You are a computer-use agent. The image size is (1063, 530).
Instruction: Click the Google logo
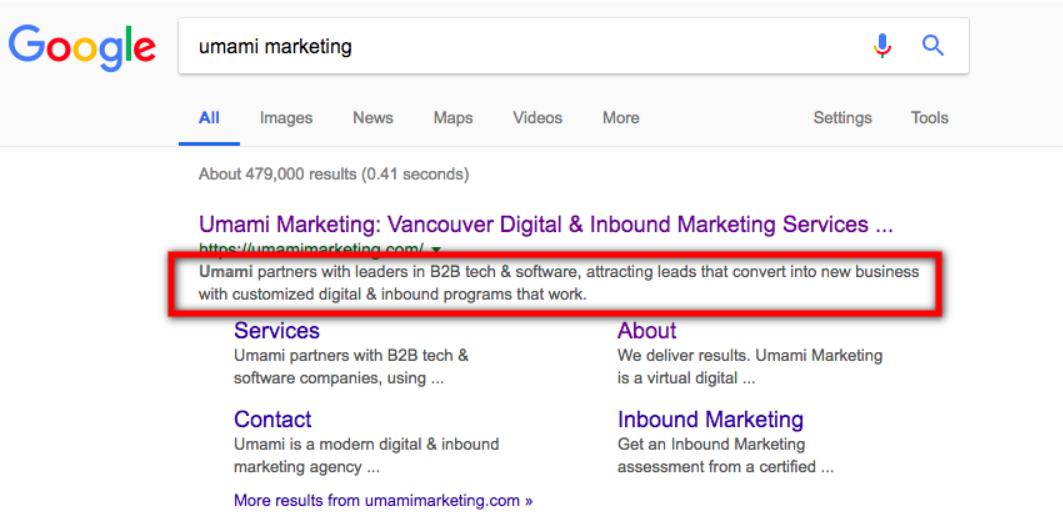tap(82, 47)
